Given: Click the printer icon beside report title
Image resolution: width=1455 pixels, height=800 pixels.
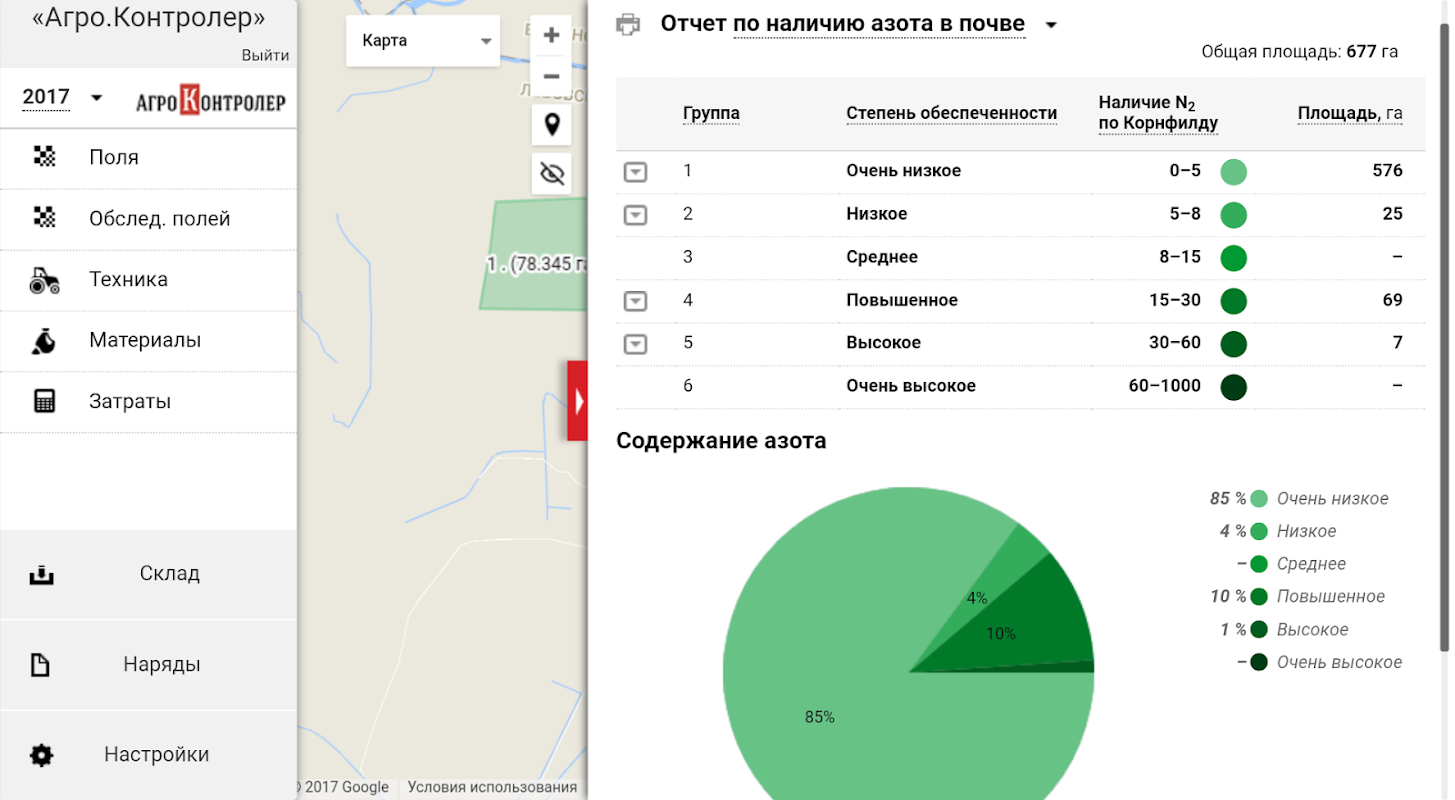Looking at the screenshot, I should 628,25.
